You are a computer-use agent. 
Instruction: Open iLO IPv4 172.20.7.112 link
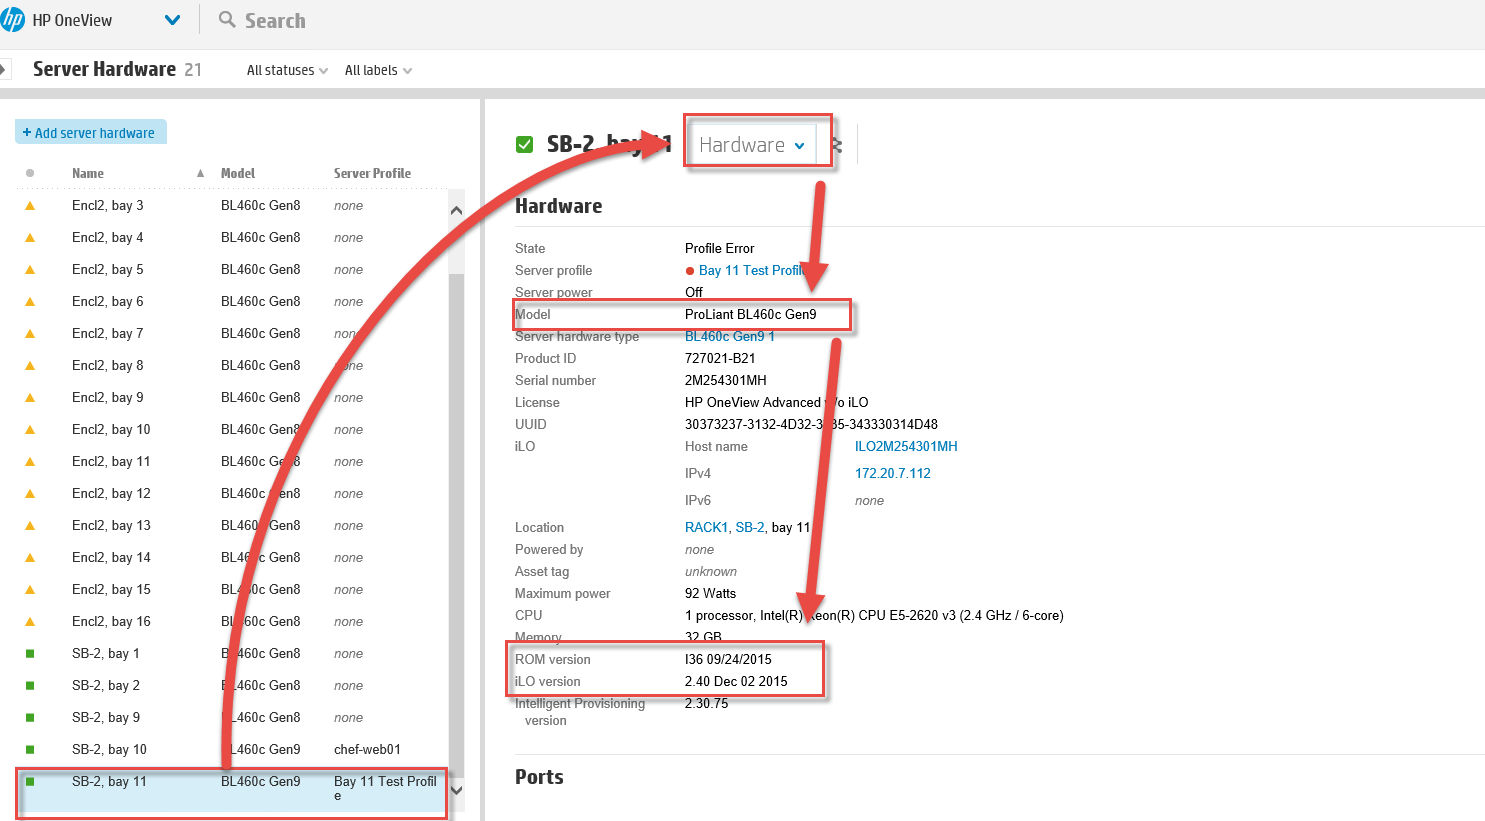pyautogui.click(x=893, y=473)
